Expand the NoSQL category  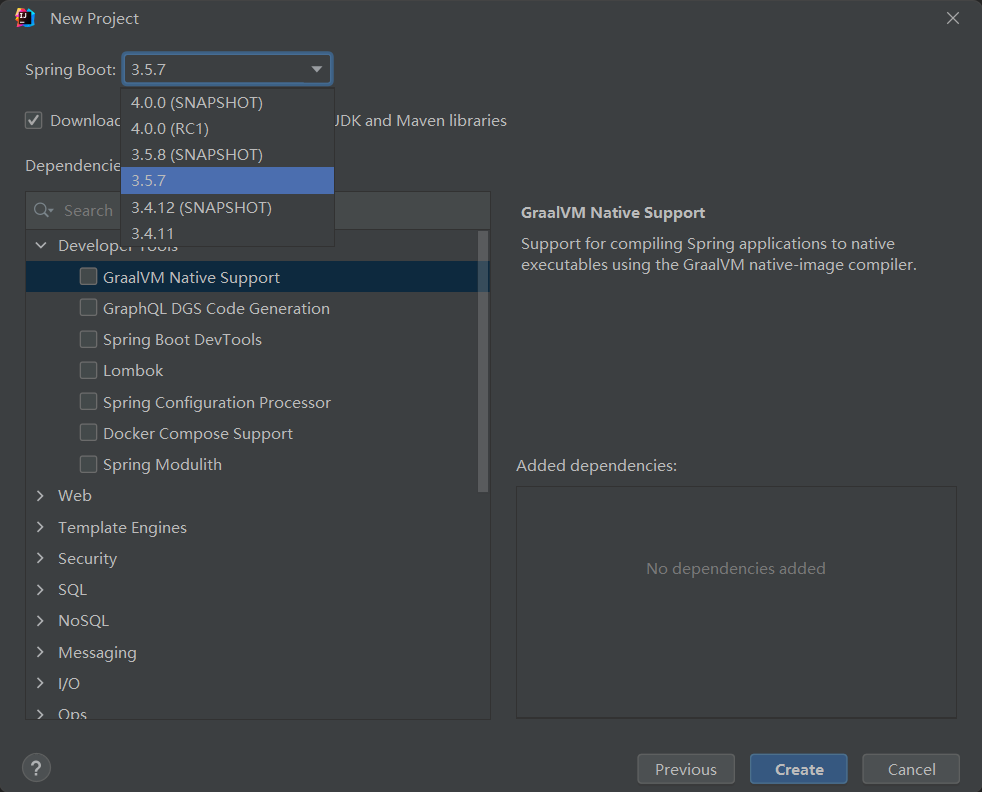(41, 620)
